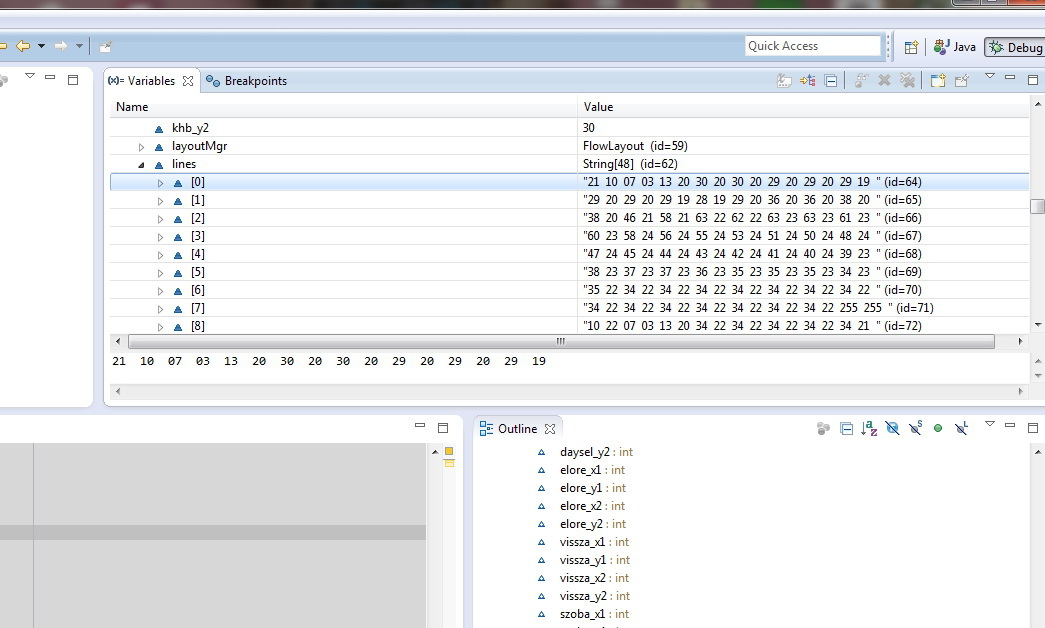Viewport: 1045px width, 628px height.
Task: Click the disabled Remove All variables icon
Action: tap(908, 81)
